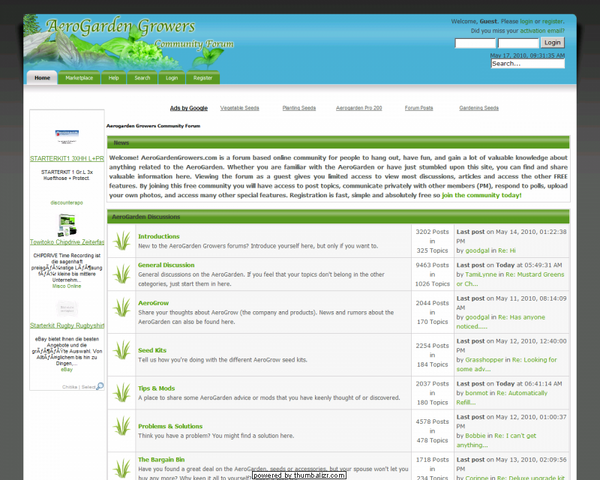Open bonmot's profile link

[476, 393]
